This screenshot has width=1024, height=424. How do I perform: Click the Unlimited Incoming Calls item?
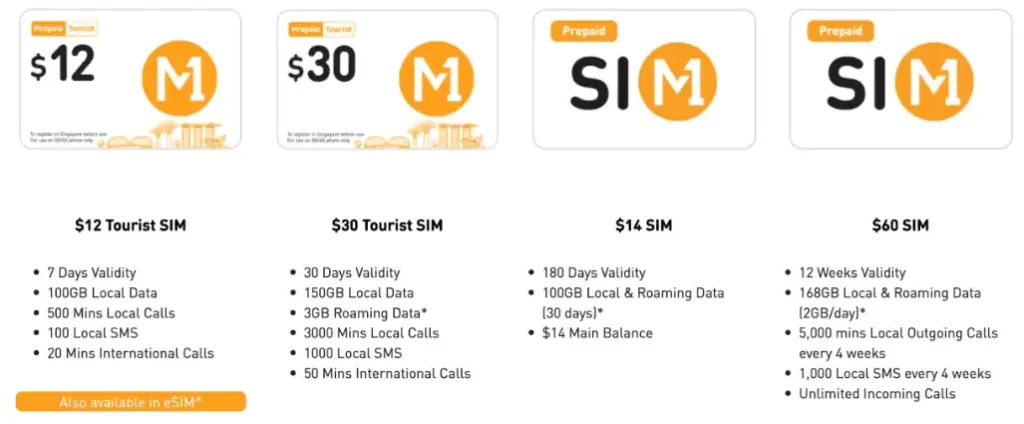click(877, 393)
